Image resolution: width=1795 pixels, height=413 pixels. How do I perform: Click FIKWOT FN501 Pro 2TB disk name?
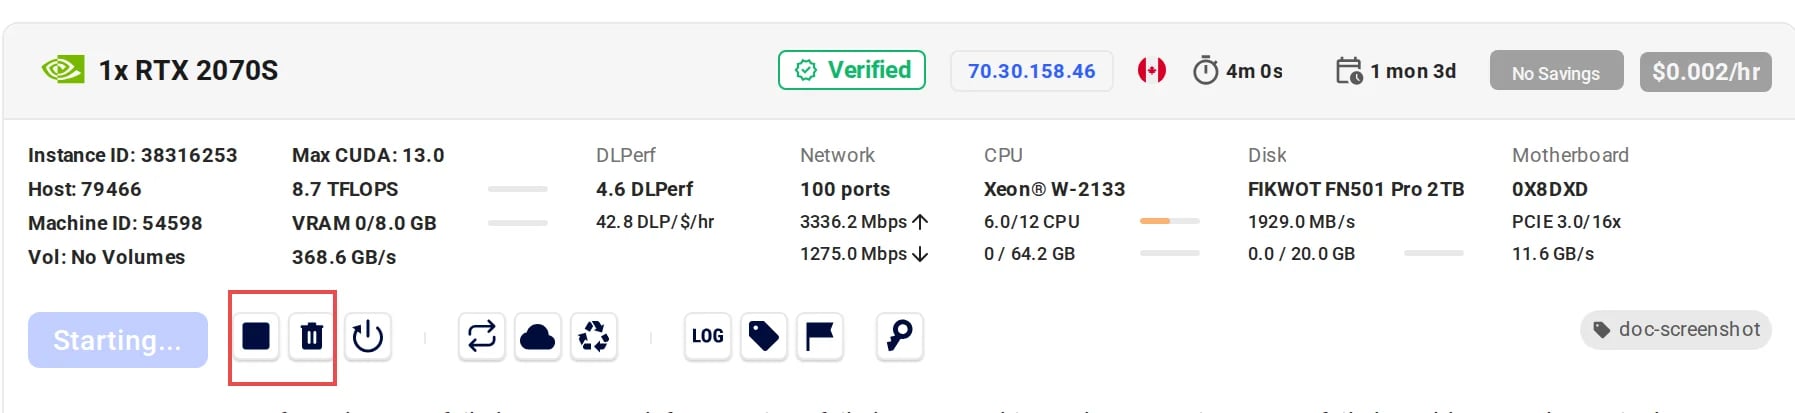[1356, 189]
